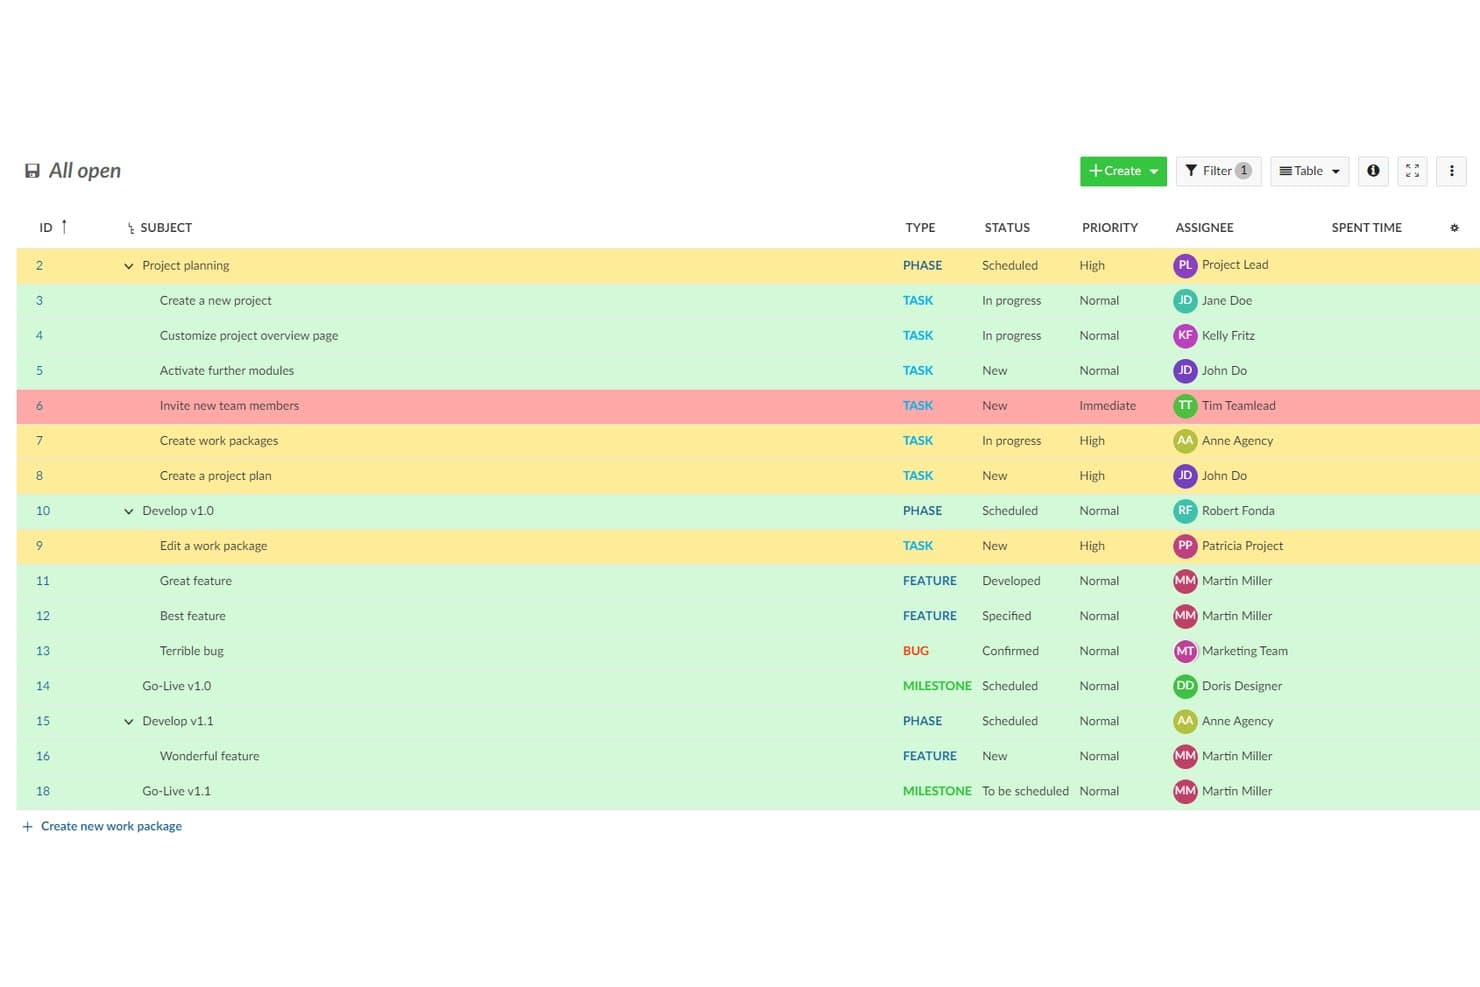Click the Wonderful feature subject
The width and height of the screenshot is (1480, 987).
click(x=210, y=756)
